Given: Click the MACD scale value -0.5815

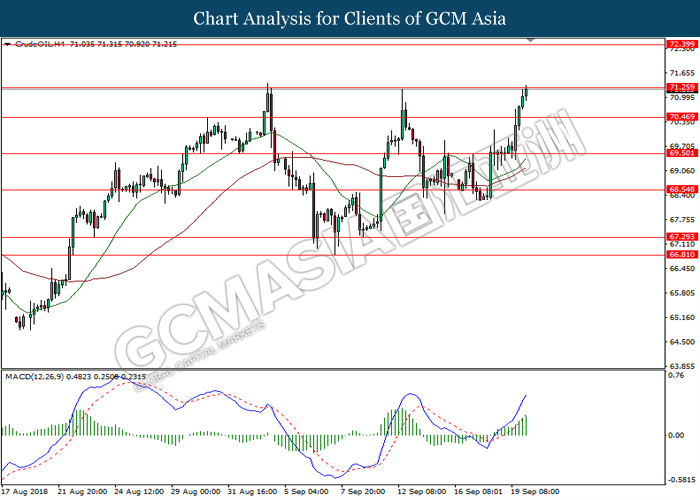Looking at the screenshot, I should tap(682, 480).
